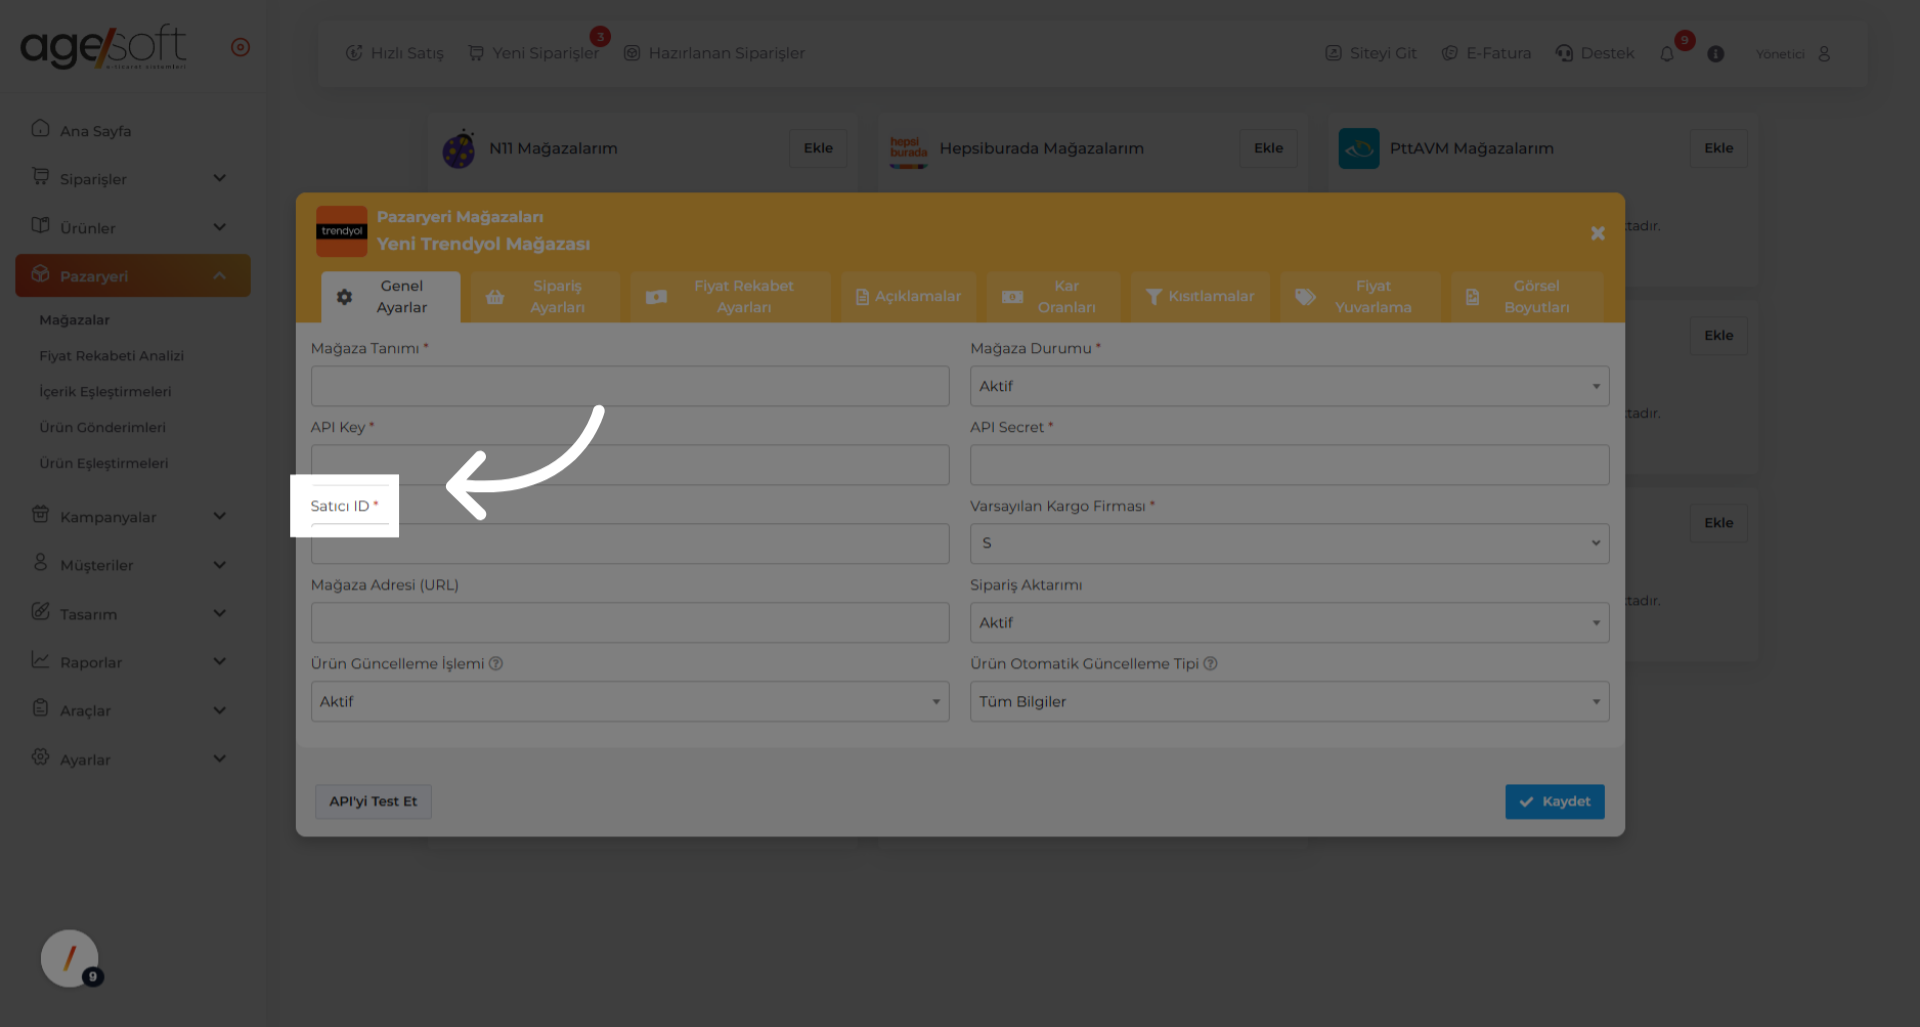Click N11 store logo icon

click(459, 149)
